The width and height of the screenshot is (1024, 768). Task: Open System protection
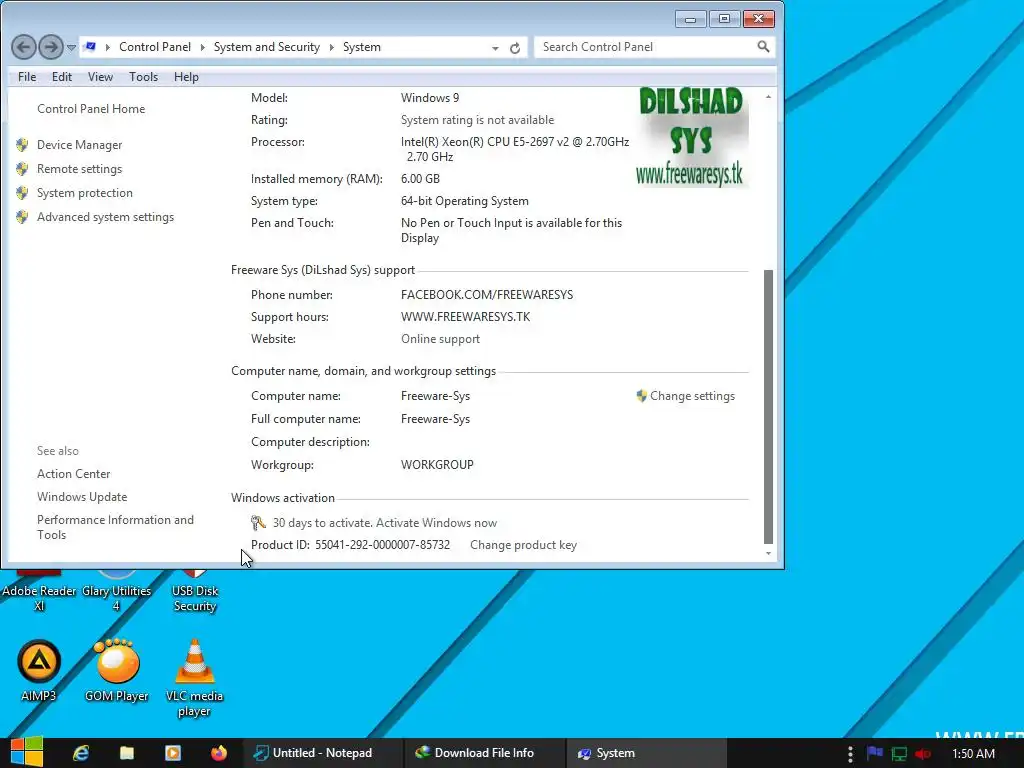84,193
